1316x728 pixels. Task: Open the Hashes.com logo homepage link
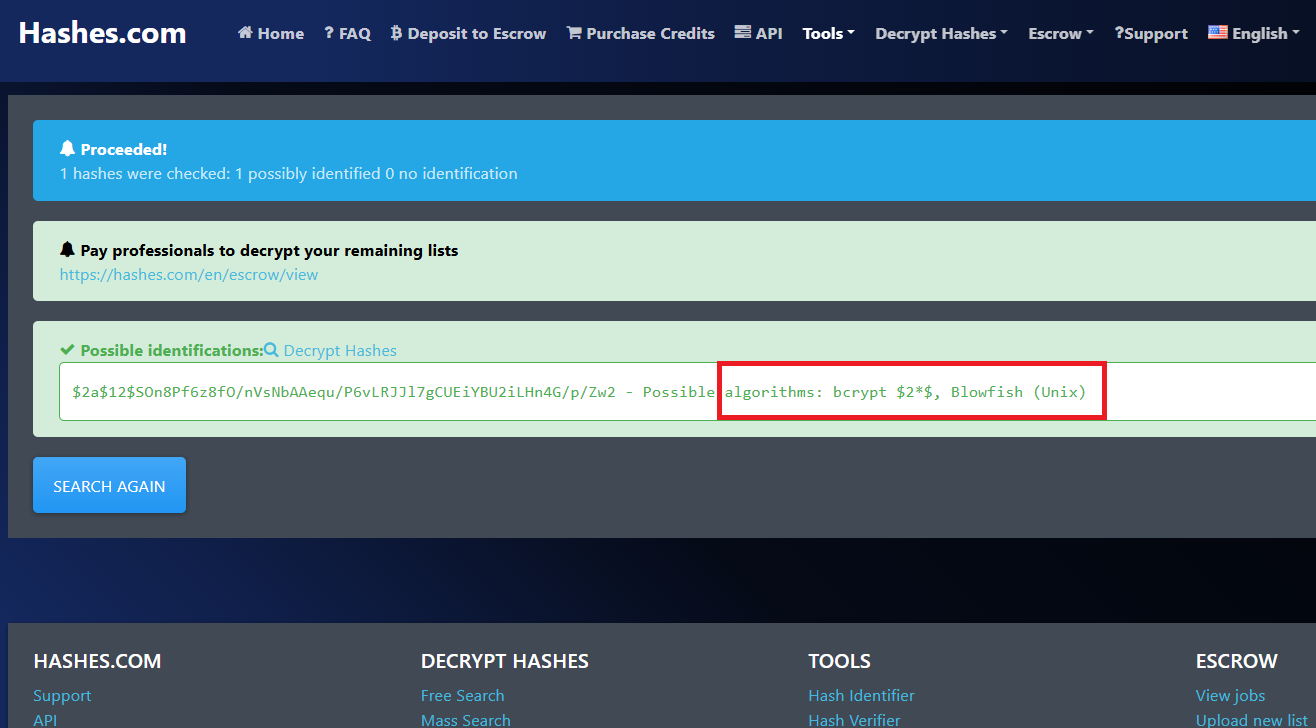click(x=102, y=33)
